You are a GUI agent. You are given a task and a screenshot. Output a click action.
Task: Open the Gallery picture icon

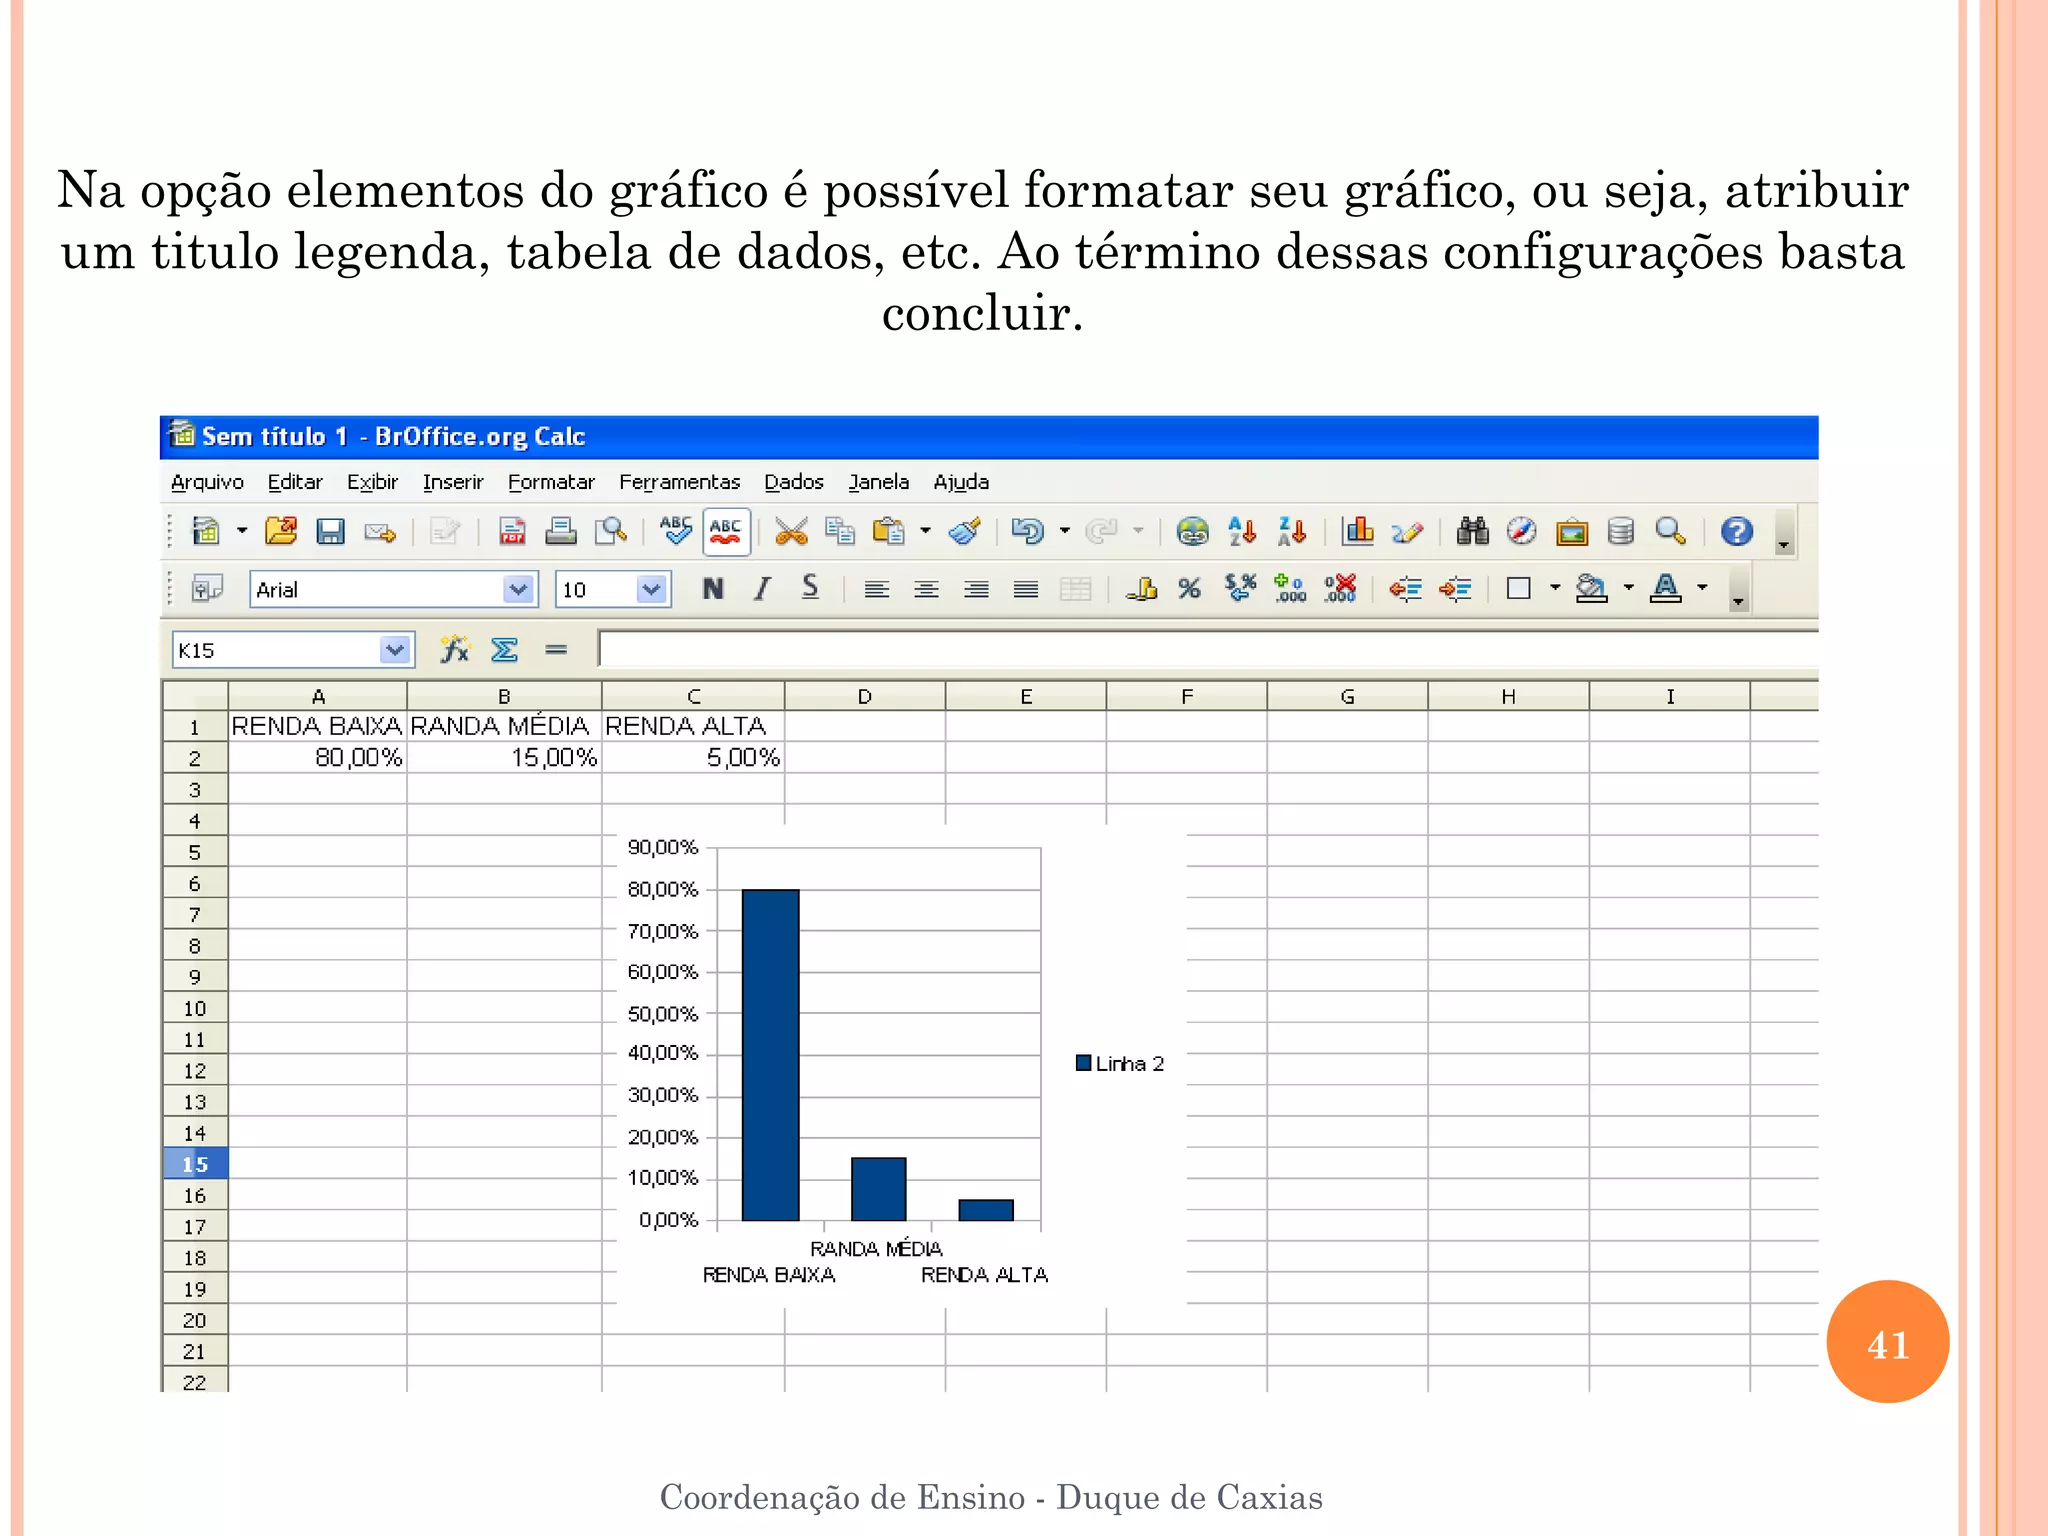point(1572,532)
